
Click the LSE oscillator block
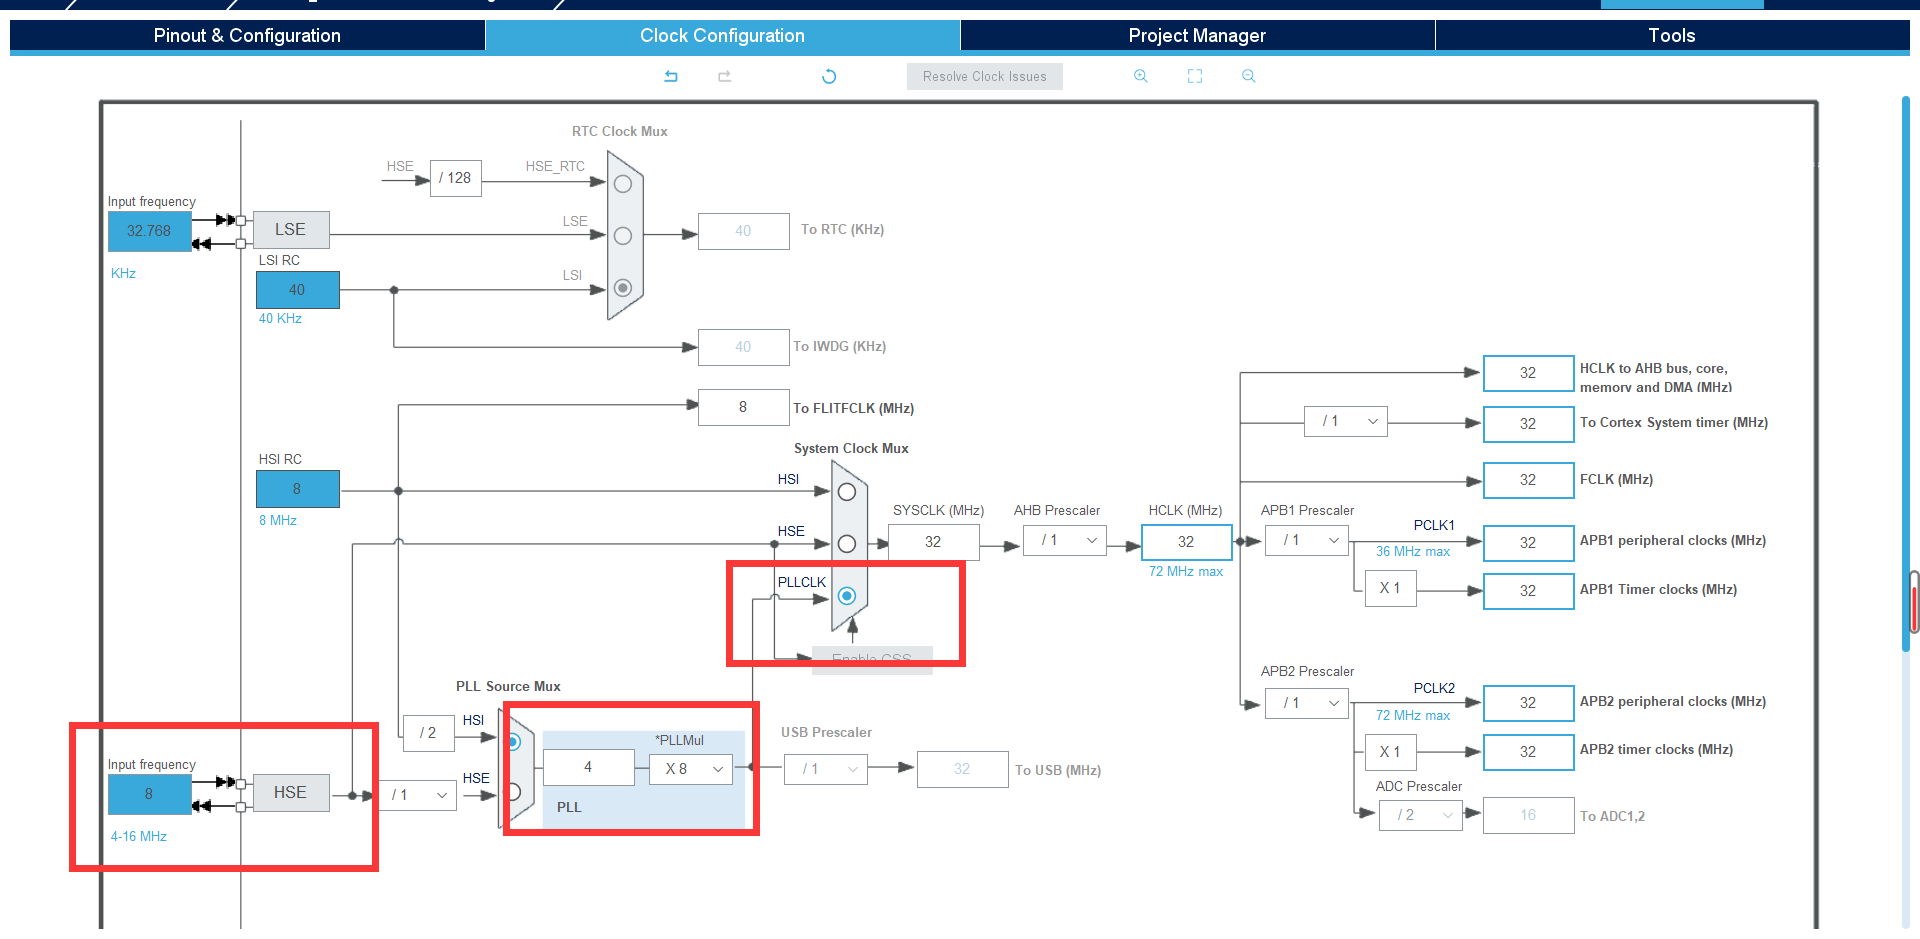291,229
